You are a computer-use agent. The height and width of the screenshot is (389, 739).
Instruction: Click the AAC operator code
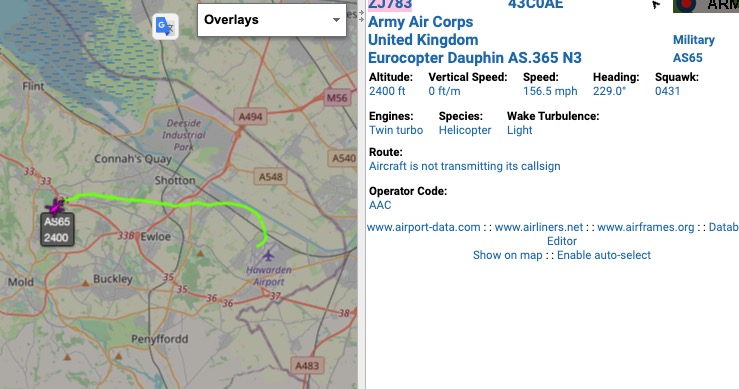click(x=380, y=205)
